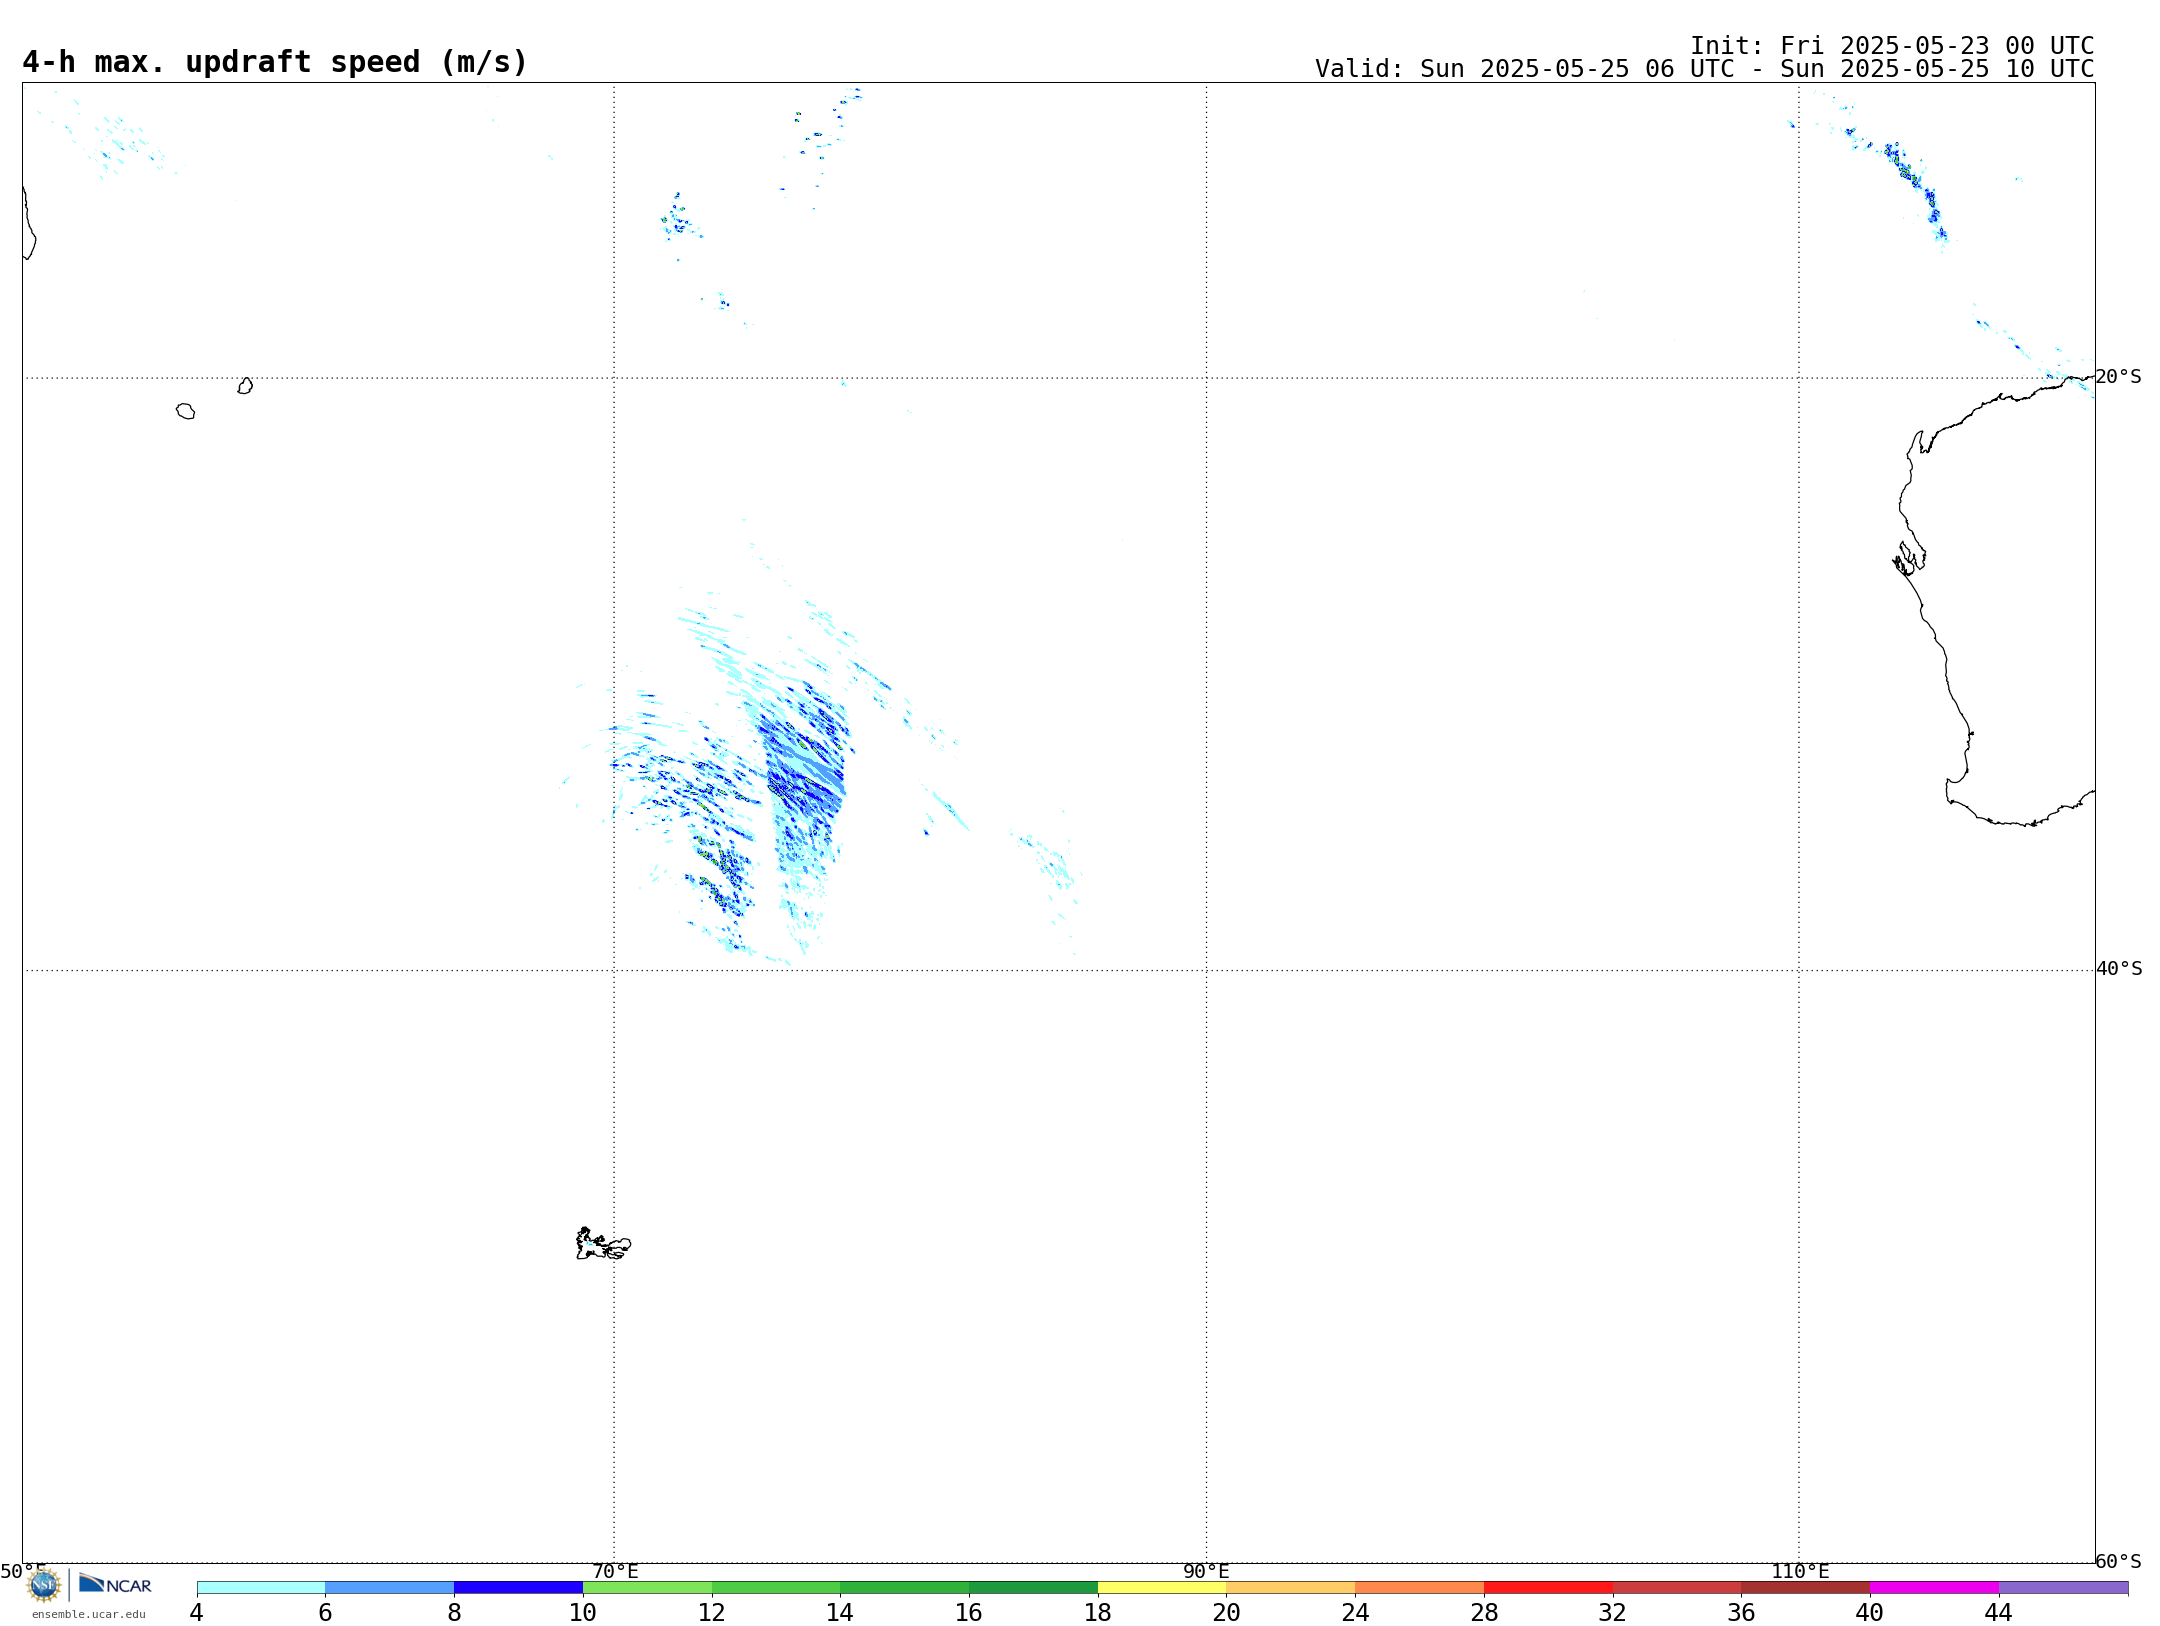
Task: Click the Valid time range text
Action: 1704,69
